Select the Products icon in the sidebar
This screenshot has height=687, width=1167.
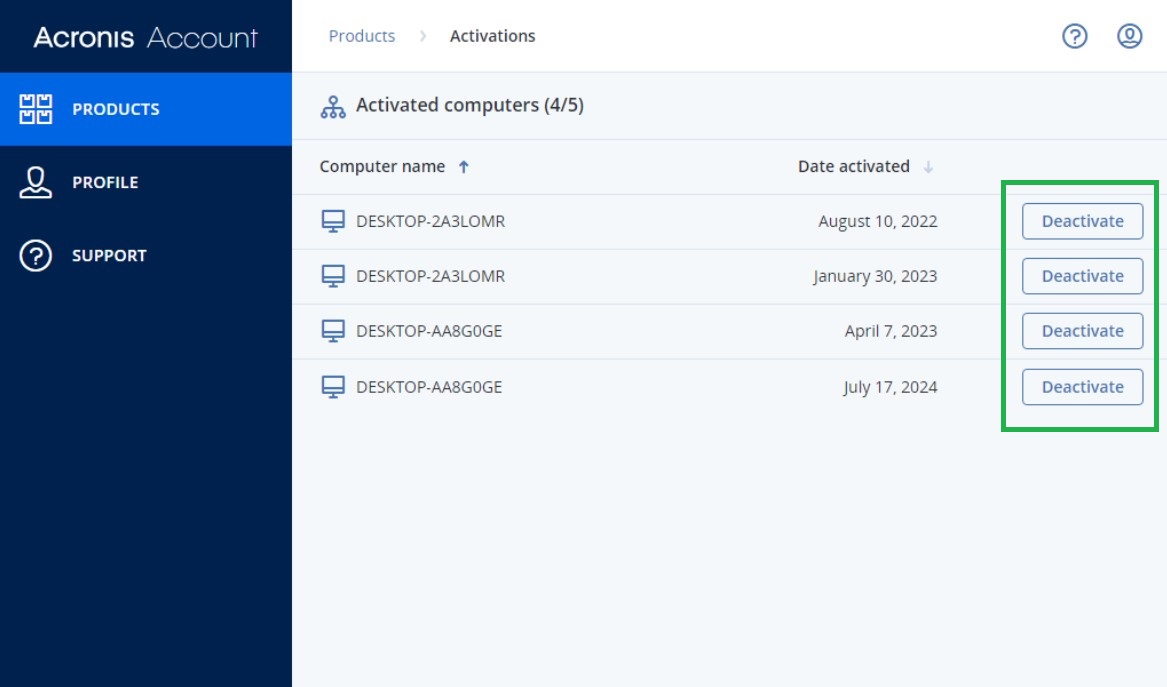(35, 108)
